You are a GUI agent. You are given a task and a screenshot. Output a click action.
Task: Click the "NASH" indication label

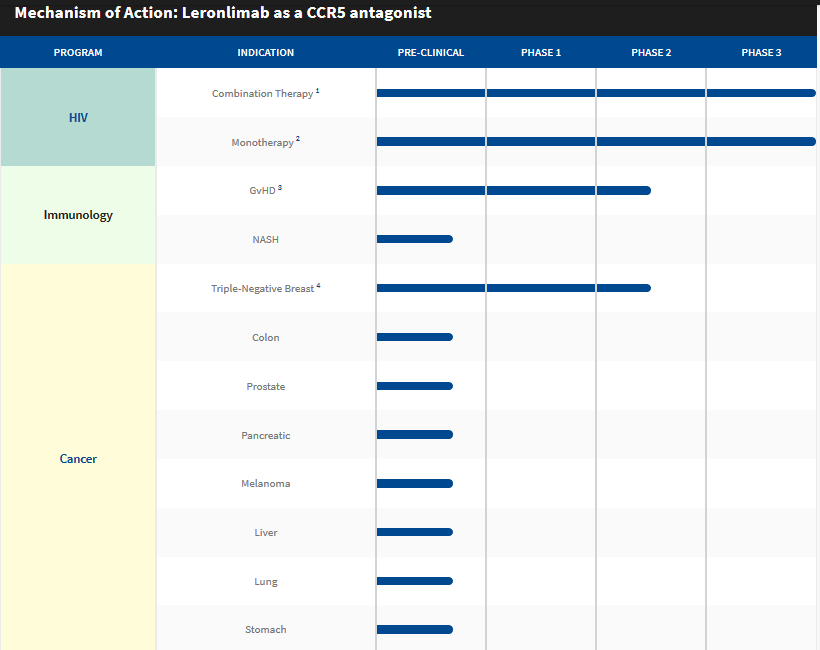(266, 240)
